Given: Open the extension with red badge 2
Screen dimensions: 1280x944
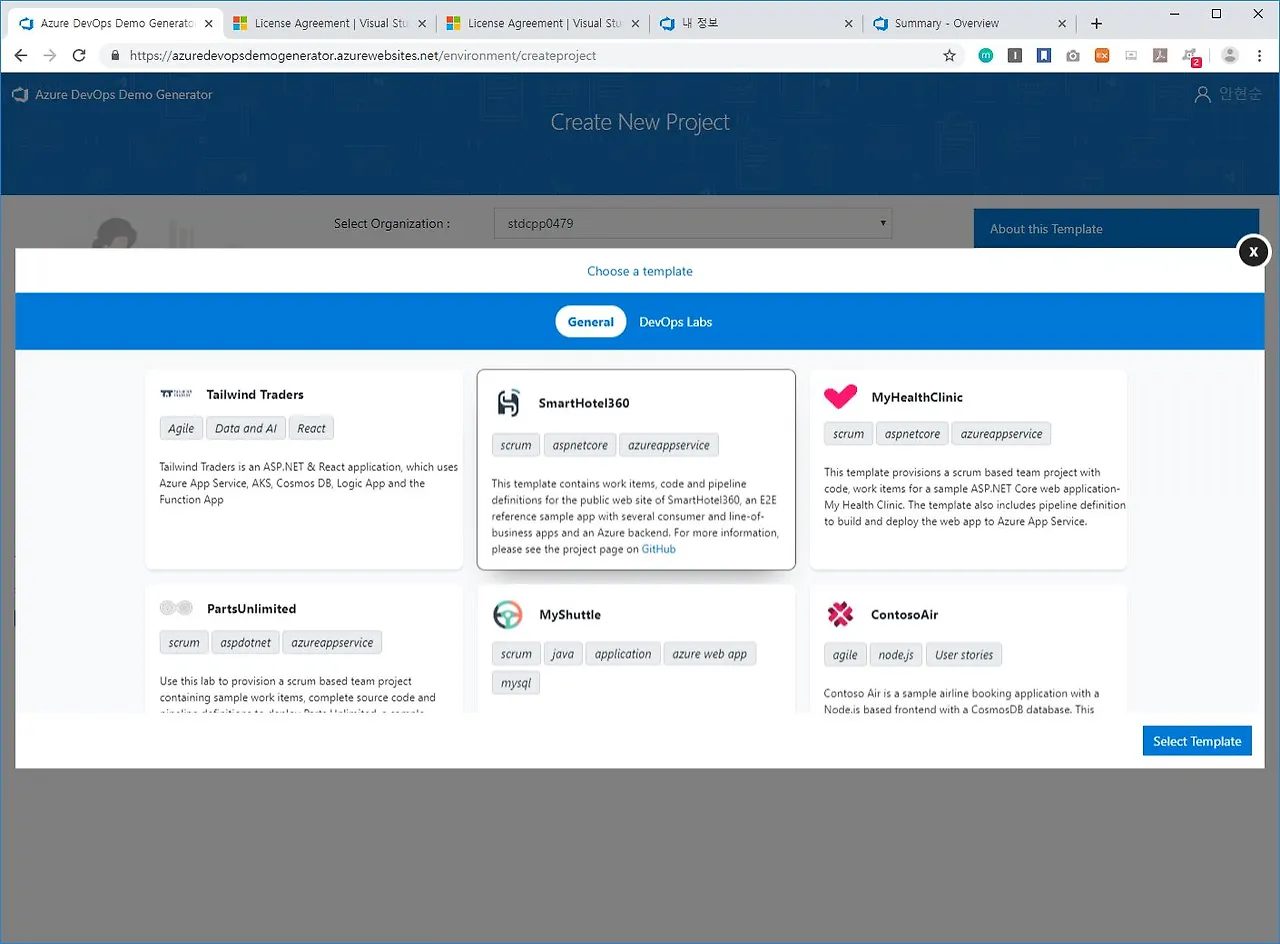Looking at the screenshot, I should 1190,57.
